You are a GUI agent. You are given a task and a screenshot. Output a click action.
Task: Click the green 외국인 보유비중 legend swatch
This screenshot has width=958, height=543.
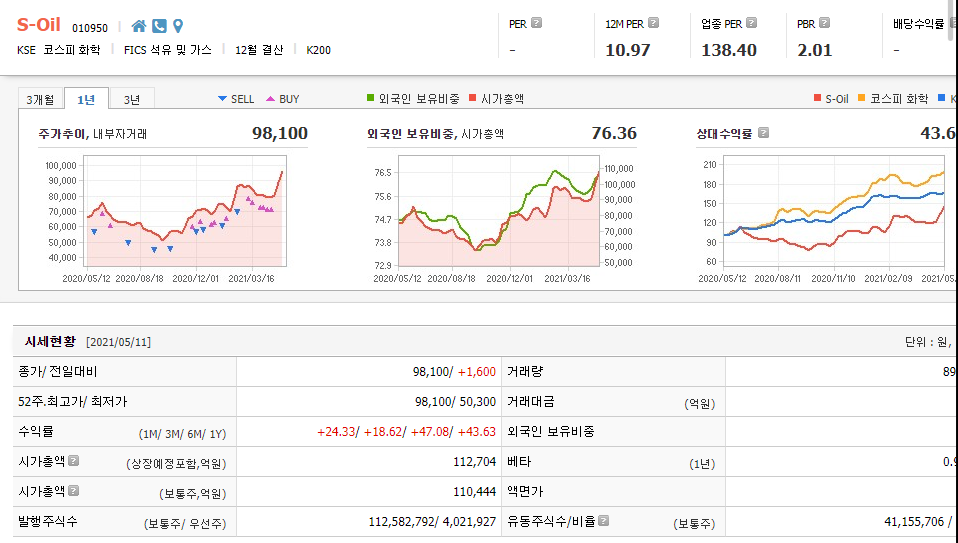pyautogui.click(x=370, y=98)
